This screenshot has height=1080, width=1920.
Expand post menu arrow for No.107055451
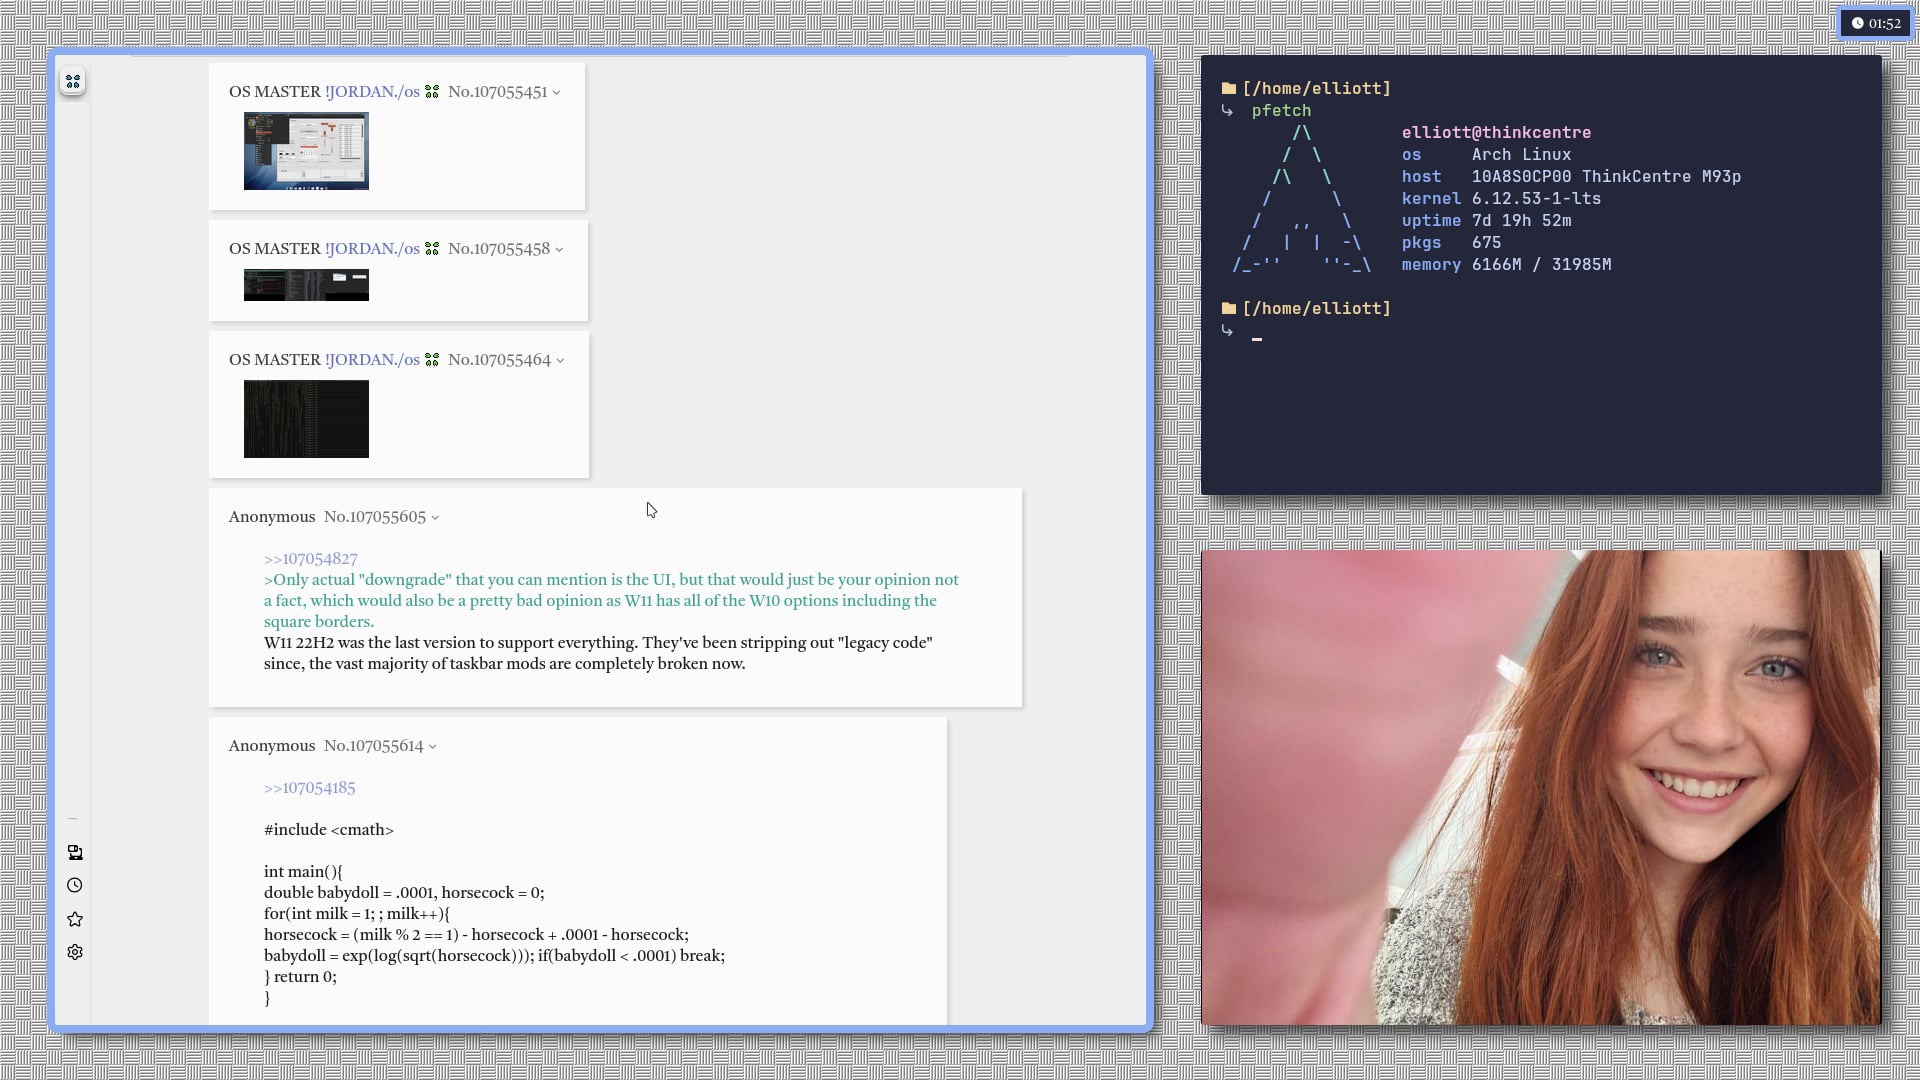tap(557, 93)
